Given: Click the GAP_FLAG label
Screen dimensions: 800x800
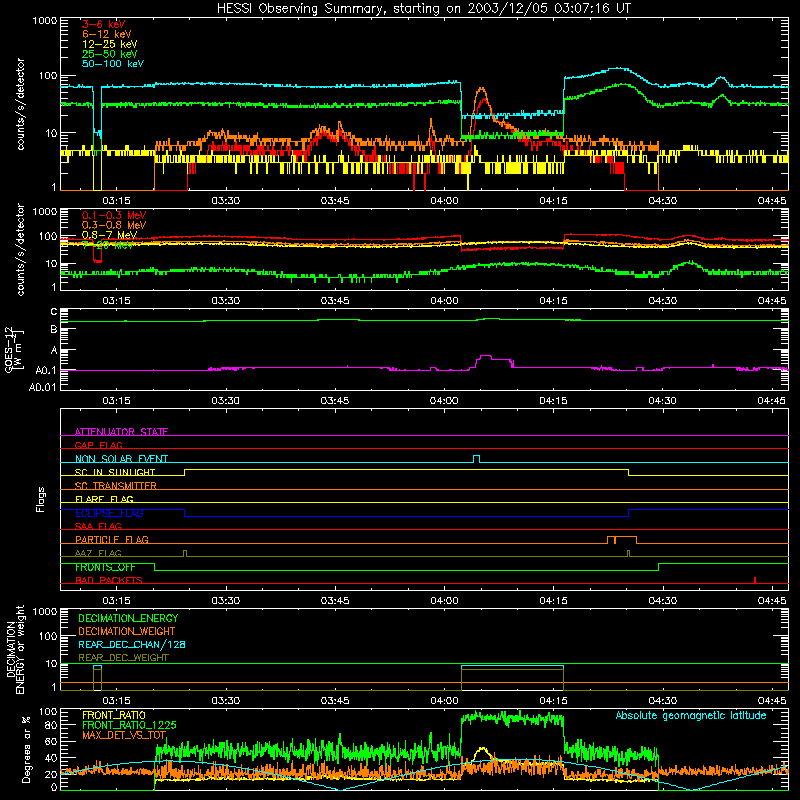Looking at the screenshot, I should [x=98, y=445].
